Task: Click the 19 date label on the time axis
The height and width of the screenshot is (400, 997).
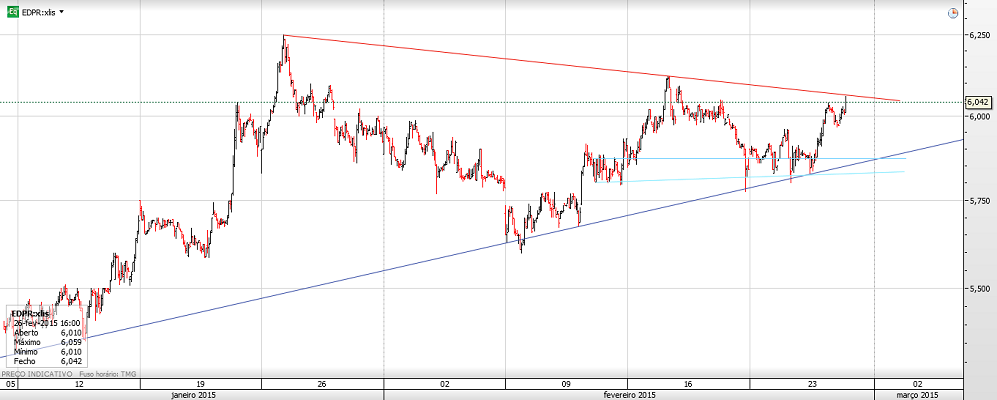Action: tap(200, 385)
